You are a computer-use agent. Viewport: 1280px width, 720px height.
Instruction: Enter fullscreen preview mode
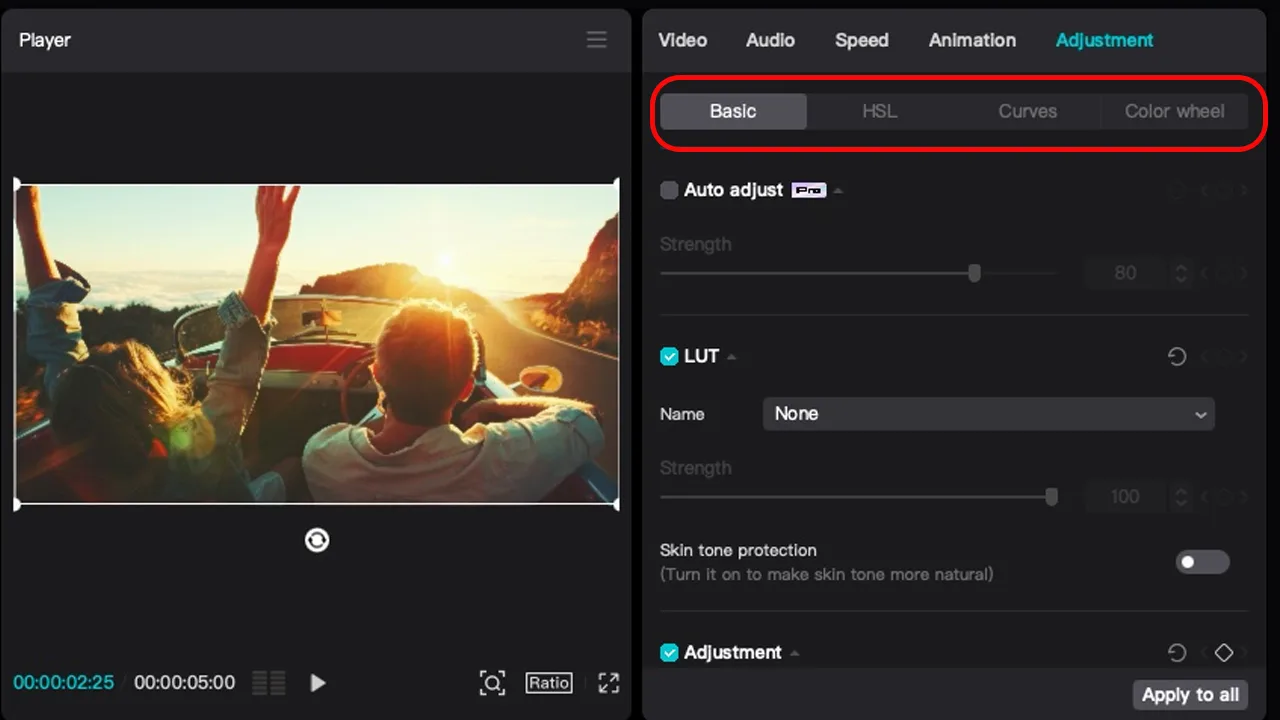(x=608, y=683)
